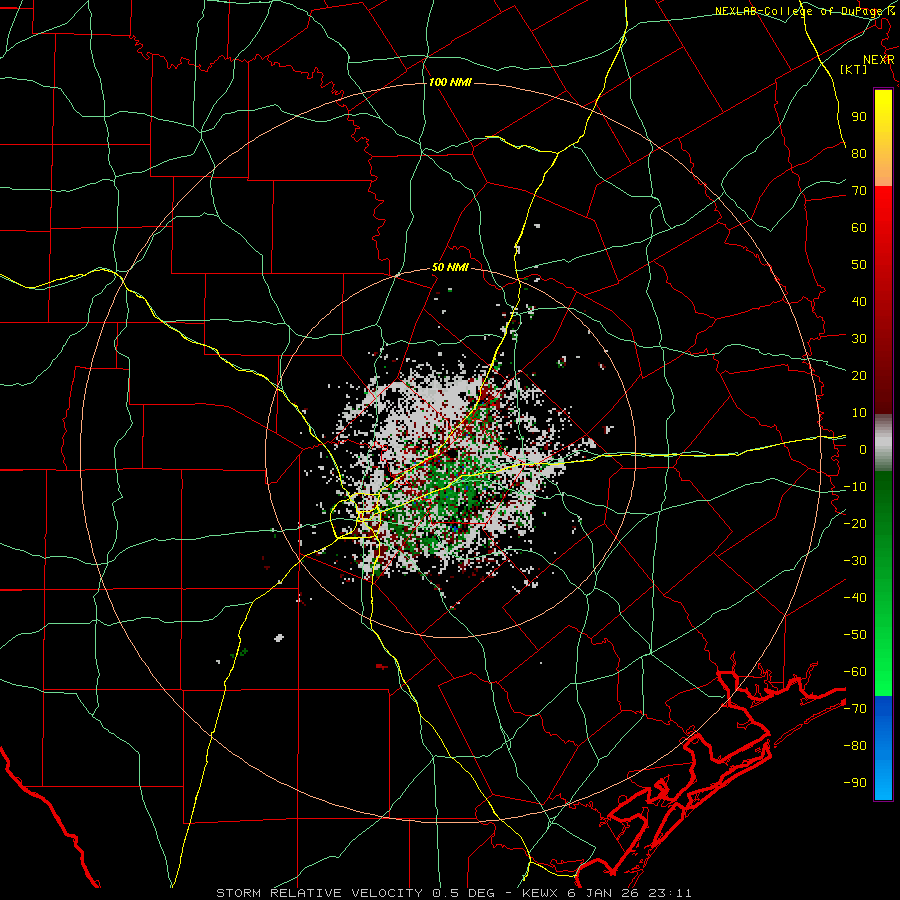Click the 100 NMI range ring label
Viewport: 900px width, 900px height.
[450, 82]
